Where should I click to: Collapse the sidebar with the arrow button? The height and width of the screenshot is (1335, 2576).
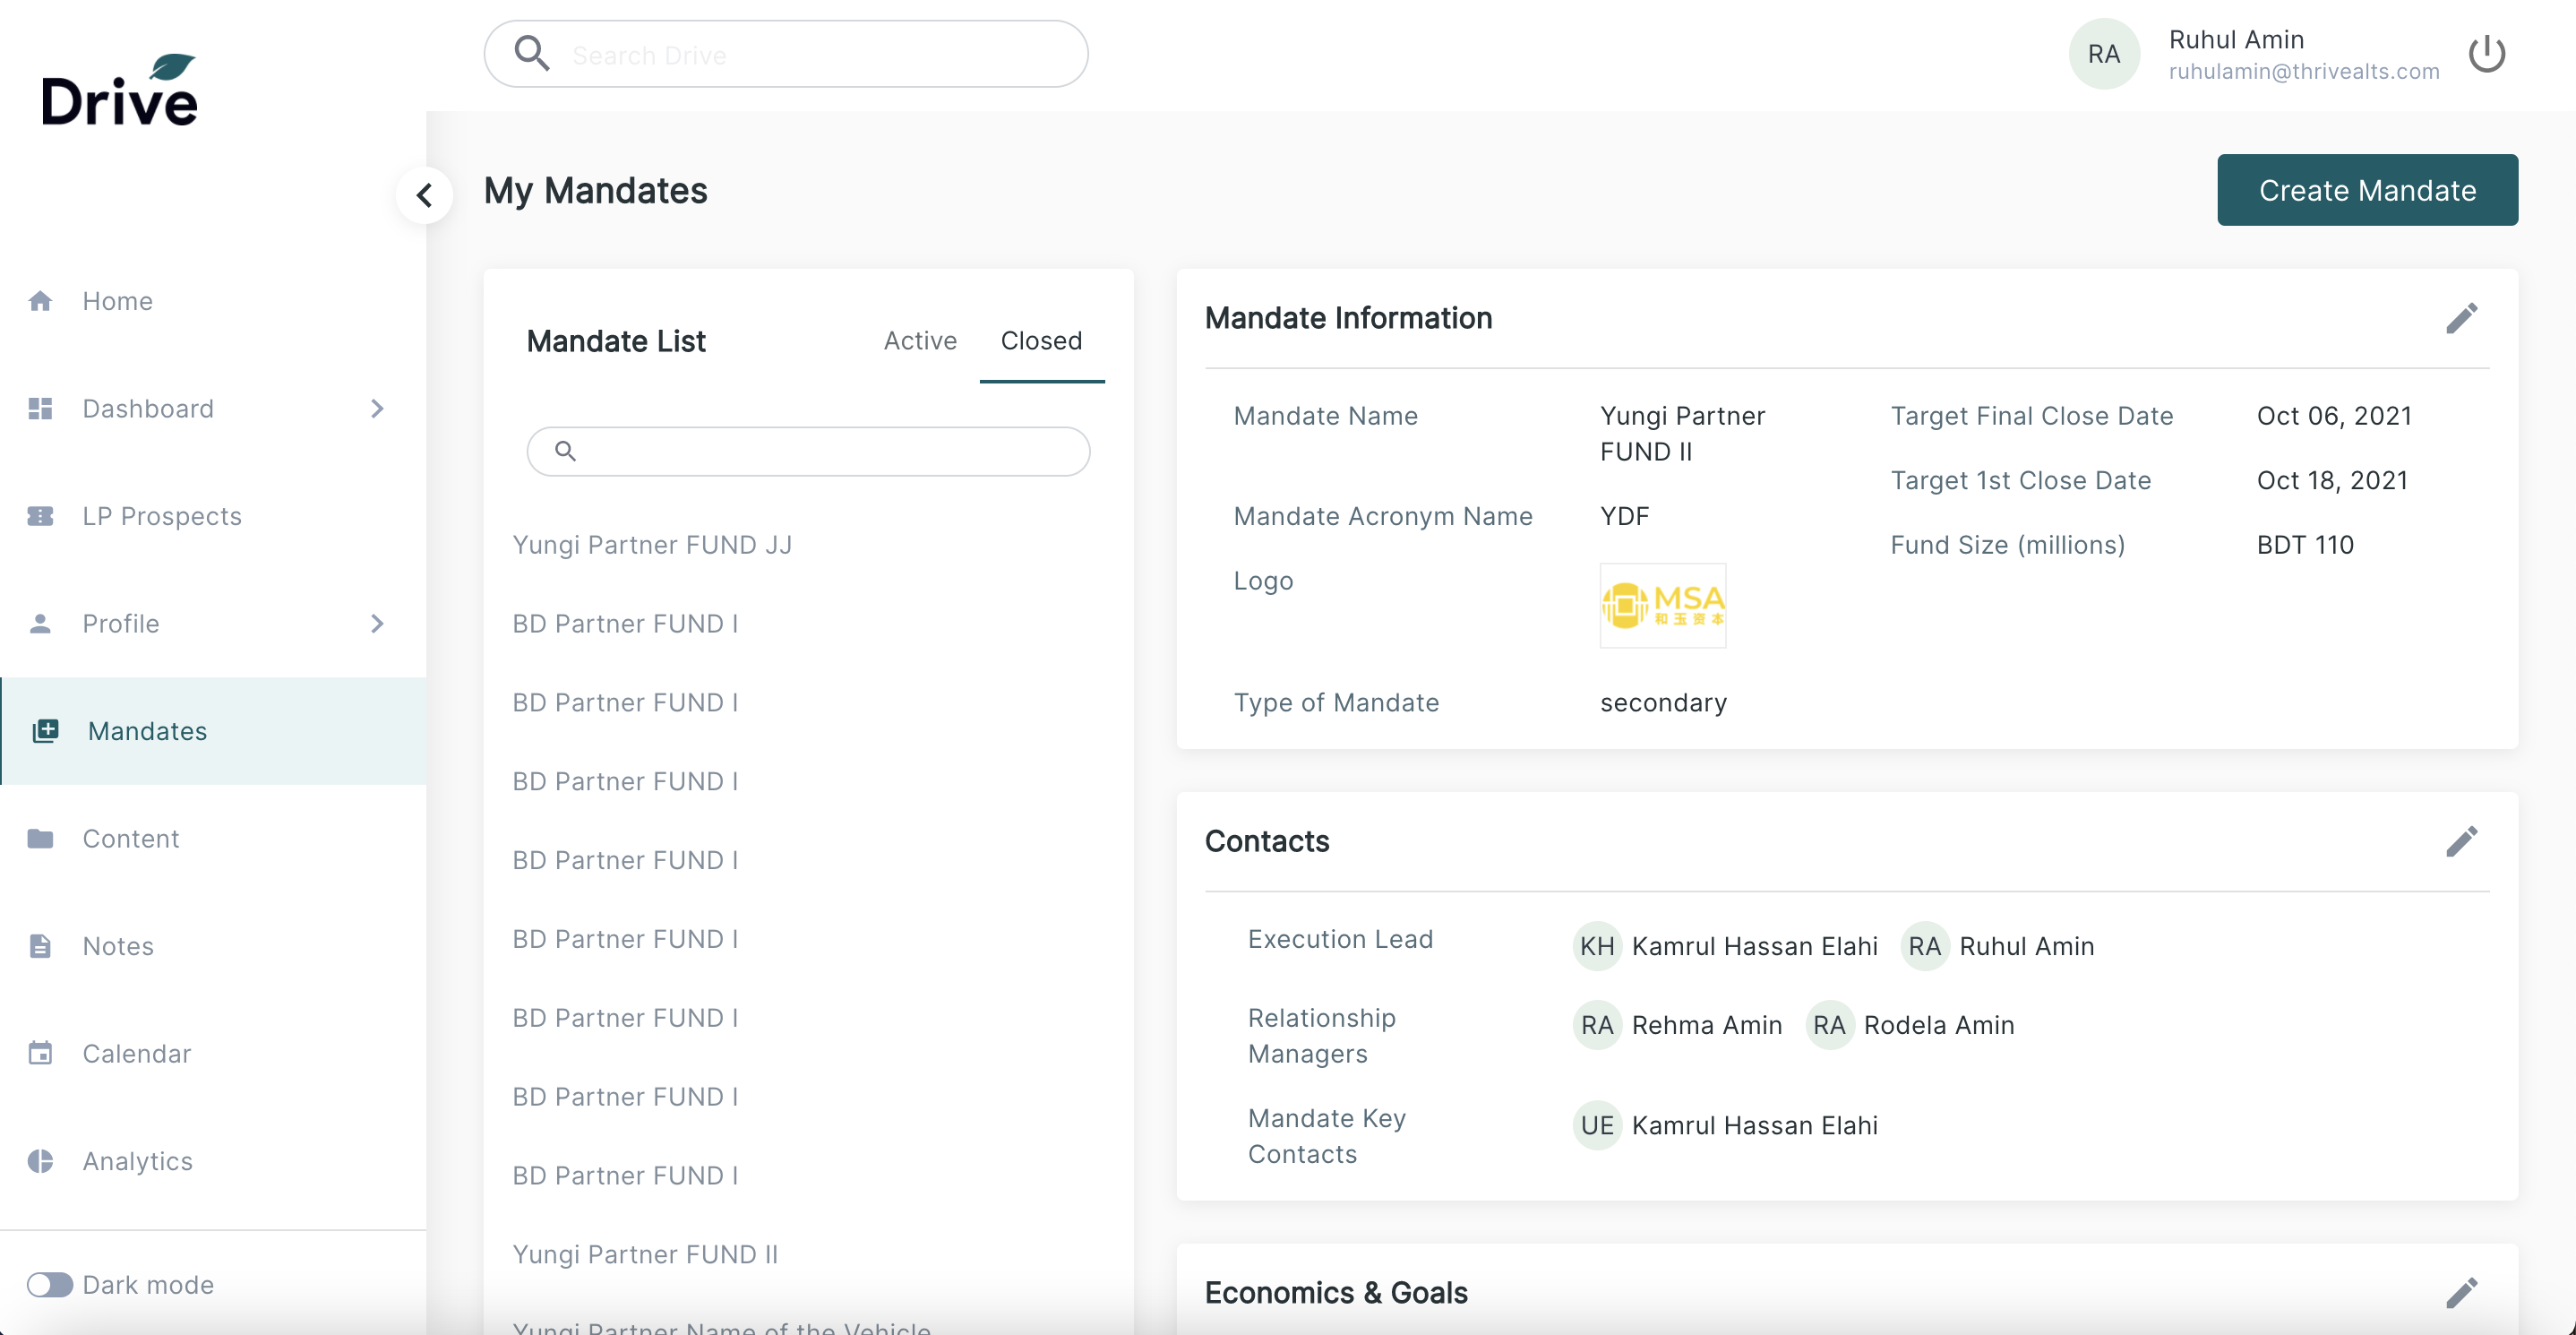point(425,195)
